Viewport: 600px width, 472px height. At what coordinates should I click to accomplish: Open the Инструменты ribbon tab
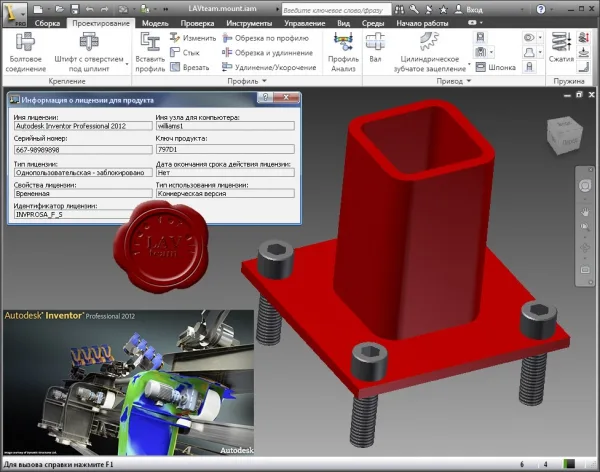(249, 23)
